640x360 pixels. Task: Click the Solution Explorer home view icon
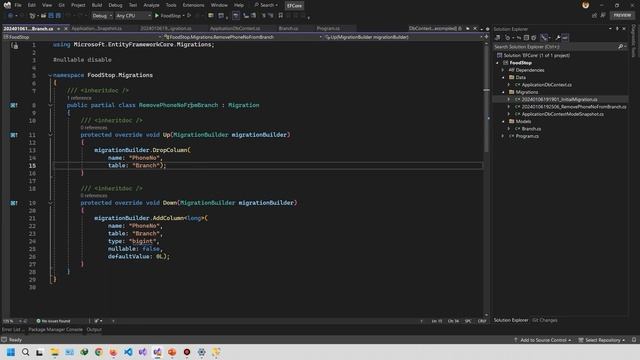[x=498, y=38]
